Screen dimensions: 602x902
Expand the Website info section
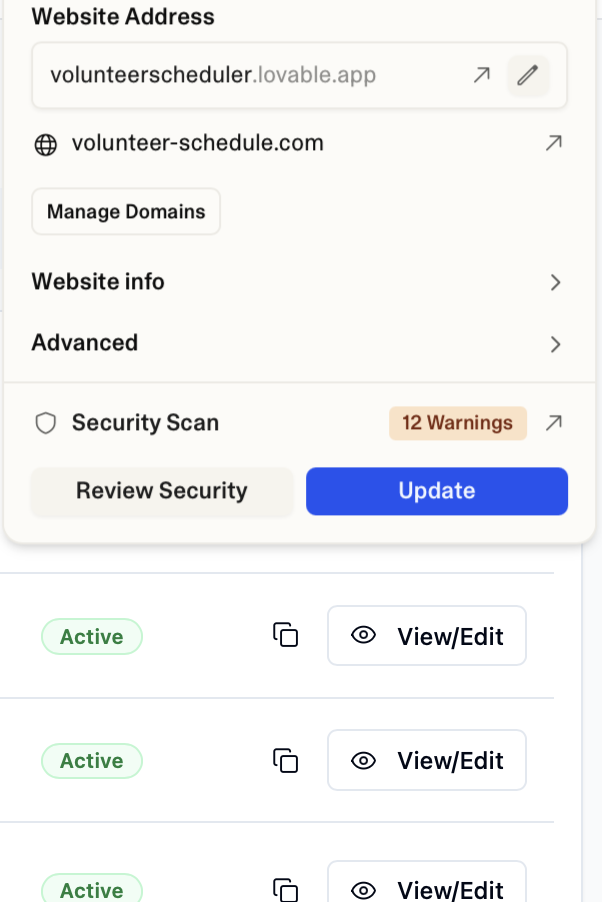tap(555, 283)
